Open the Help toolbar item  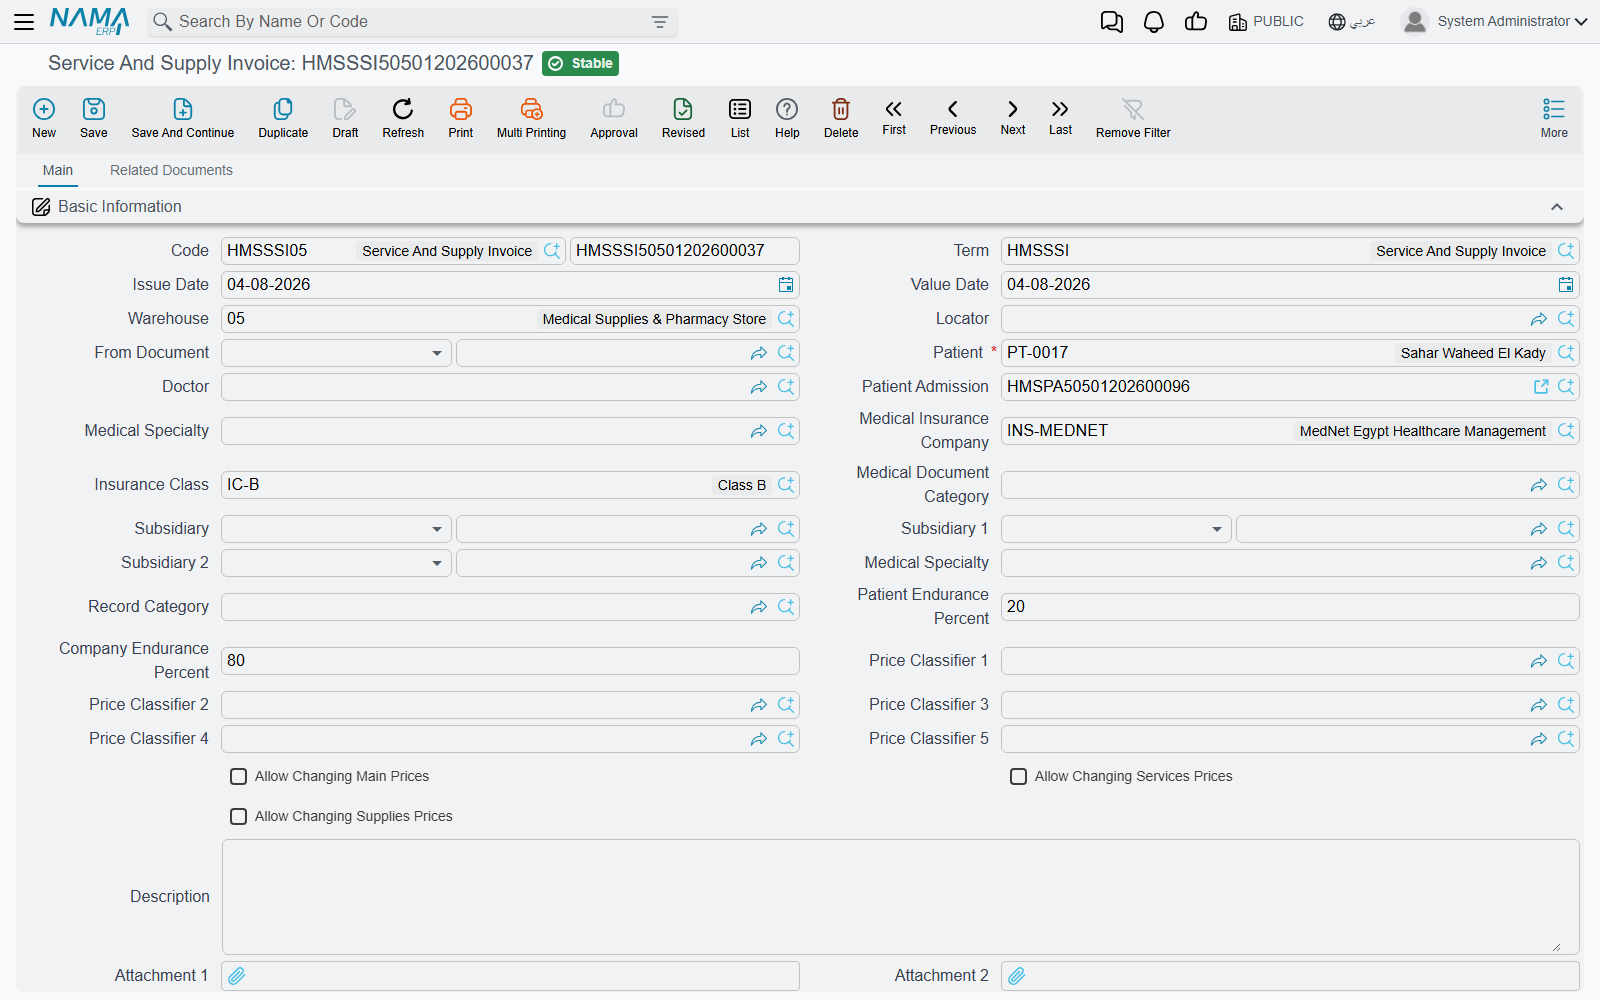[787, 117]
